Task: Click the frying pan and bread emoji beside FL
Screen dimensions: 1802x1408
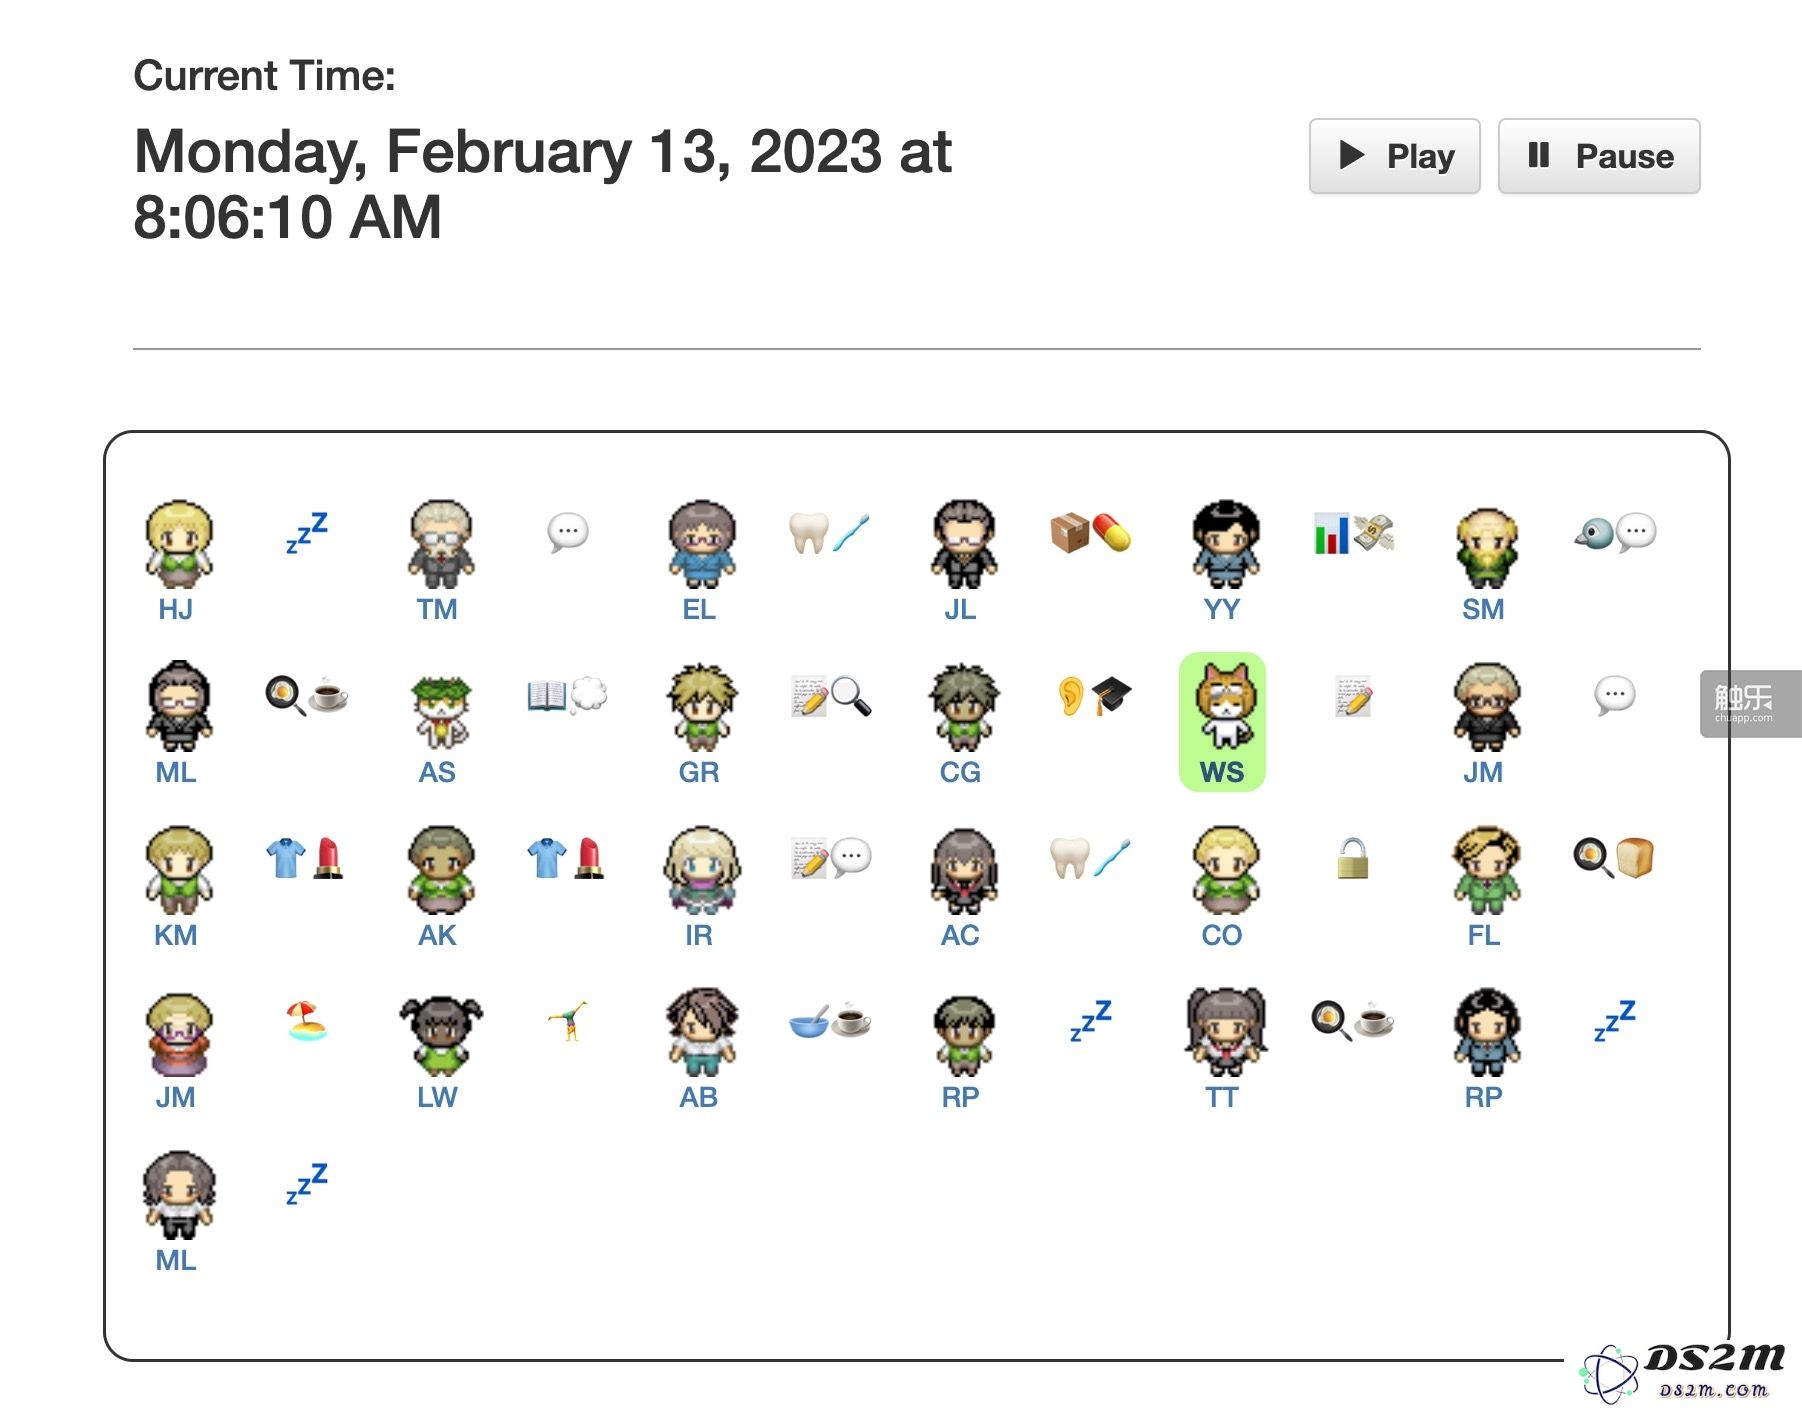Action: click(1614, 858)
